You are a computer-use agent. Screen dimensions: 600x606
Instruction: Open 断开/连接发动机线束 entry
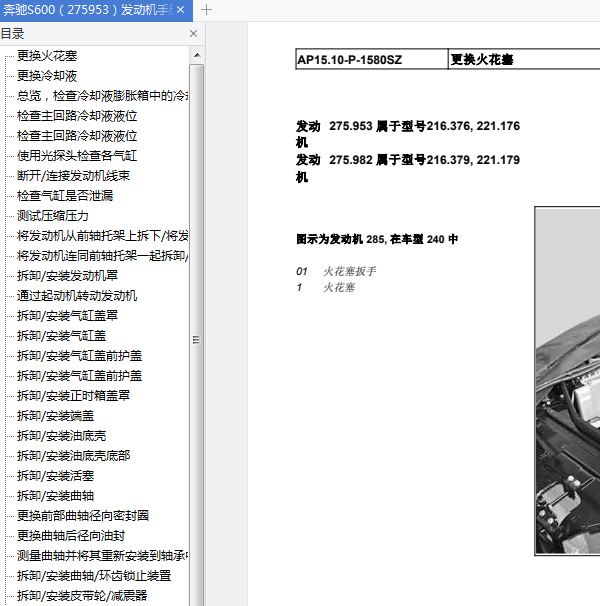(x=73, y=176)
